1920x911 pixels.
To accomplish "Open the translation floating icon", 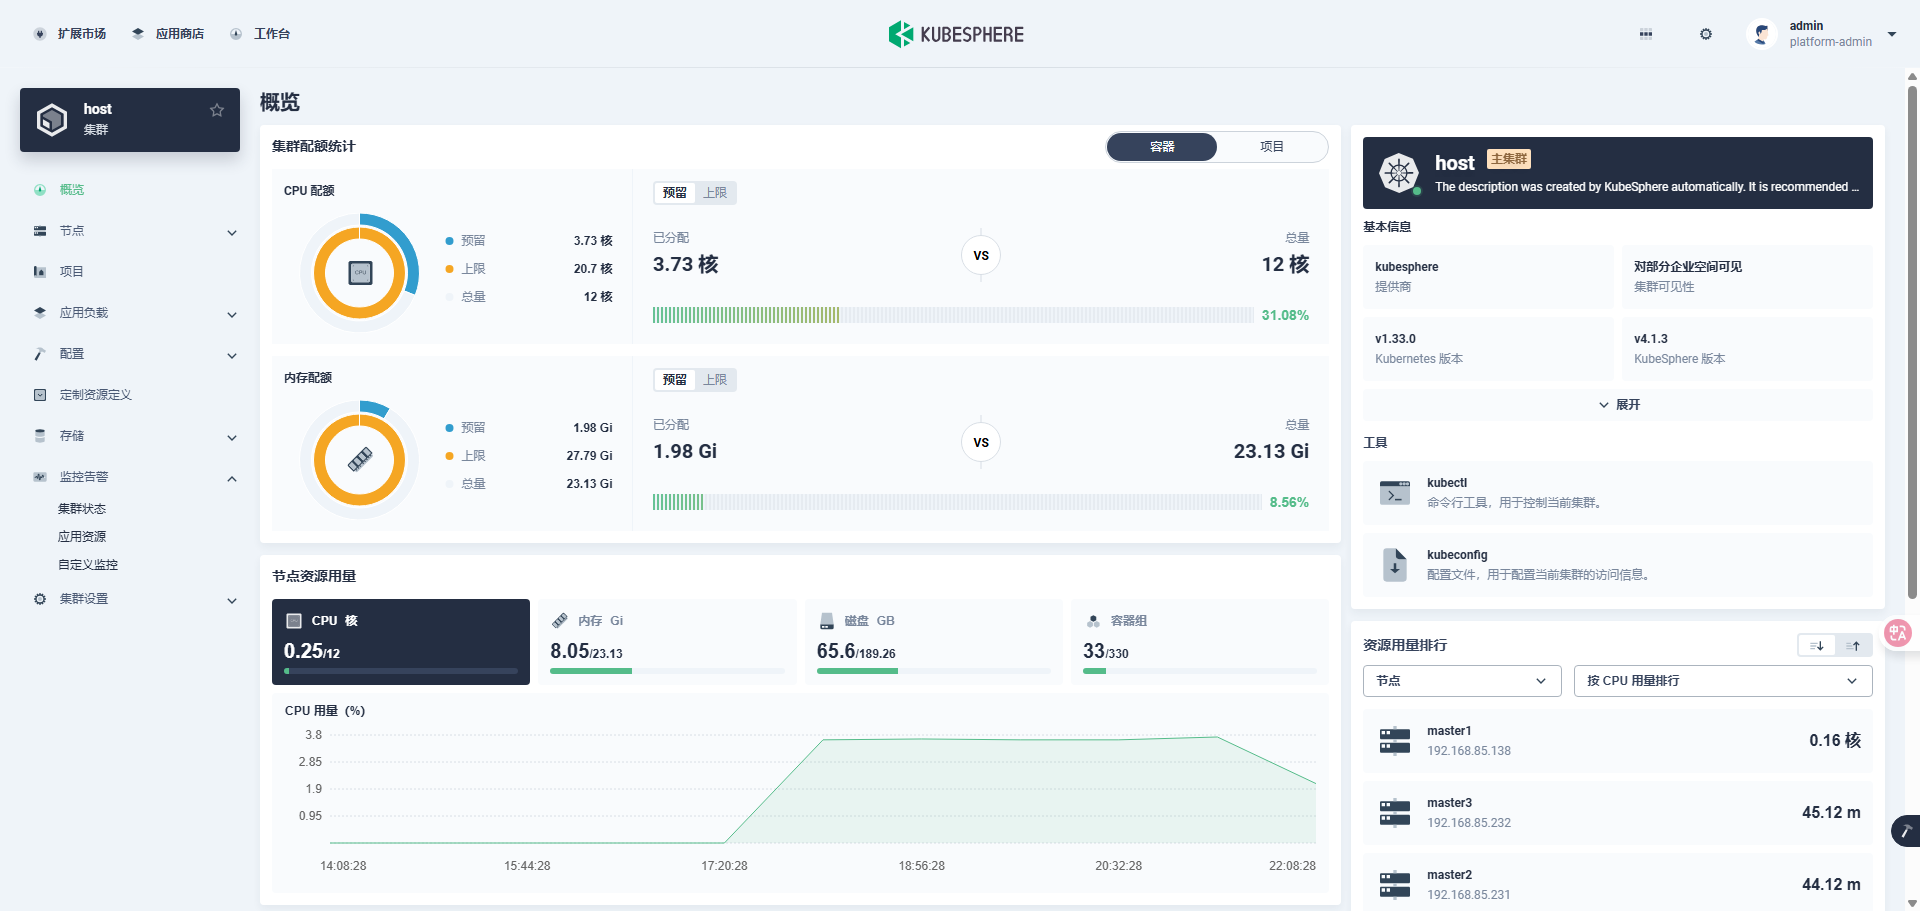I will tap(1898, 633).
